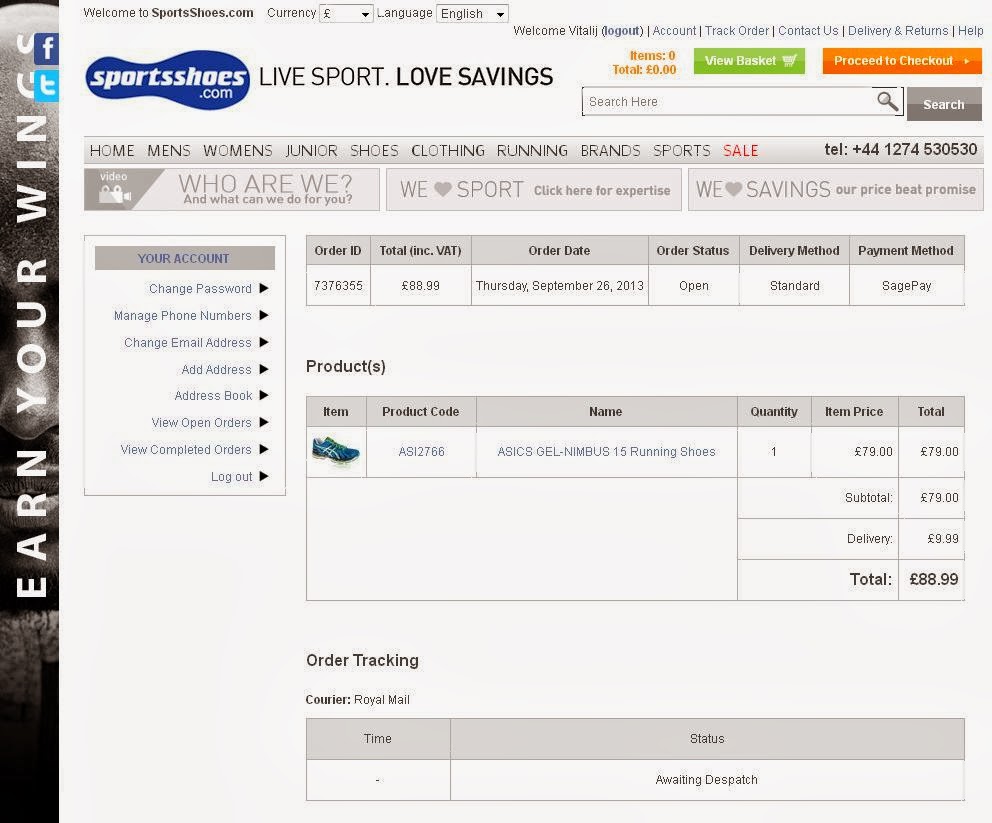Click the Change Password link
This screenshot has height=823, width=992.
coord(200,288)
